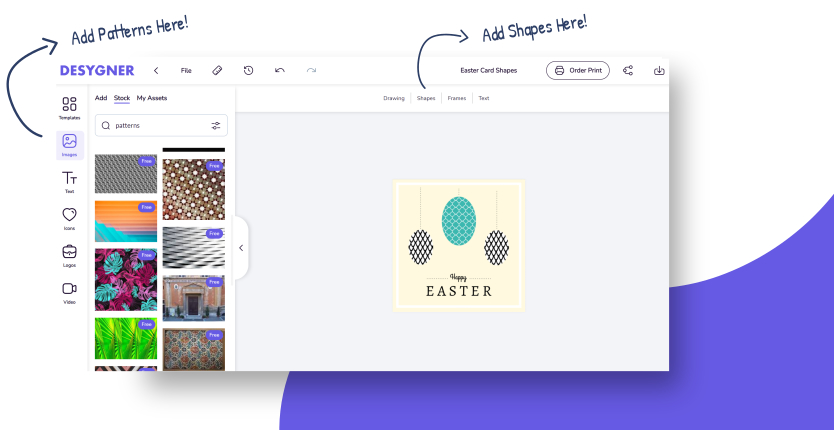Open the Icons panel heart icon
The width and height of the screenshot is (834, 430).
[69, 217]
